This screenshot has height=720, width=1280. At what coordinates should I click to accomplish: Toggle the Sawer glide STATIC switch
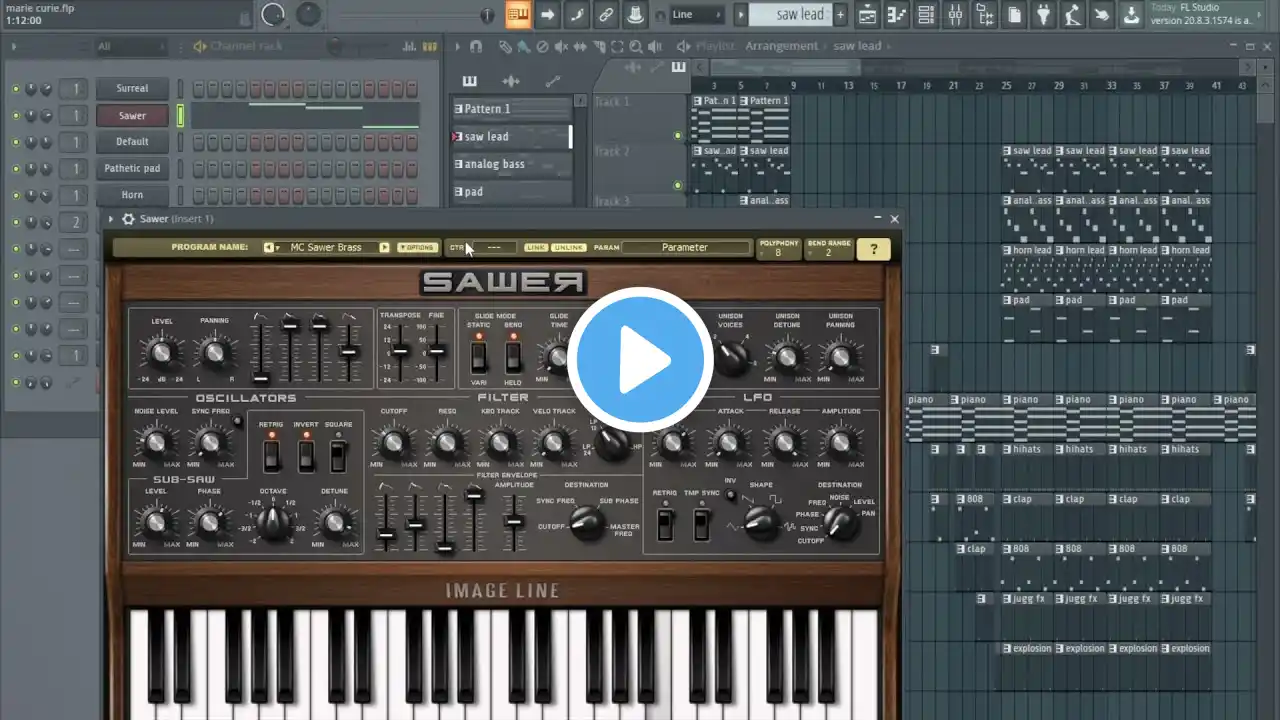479,356
